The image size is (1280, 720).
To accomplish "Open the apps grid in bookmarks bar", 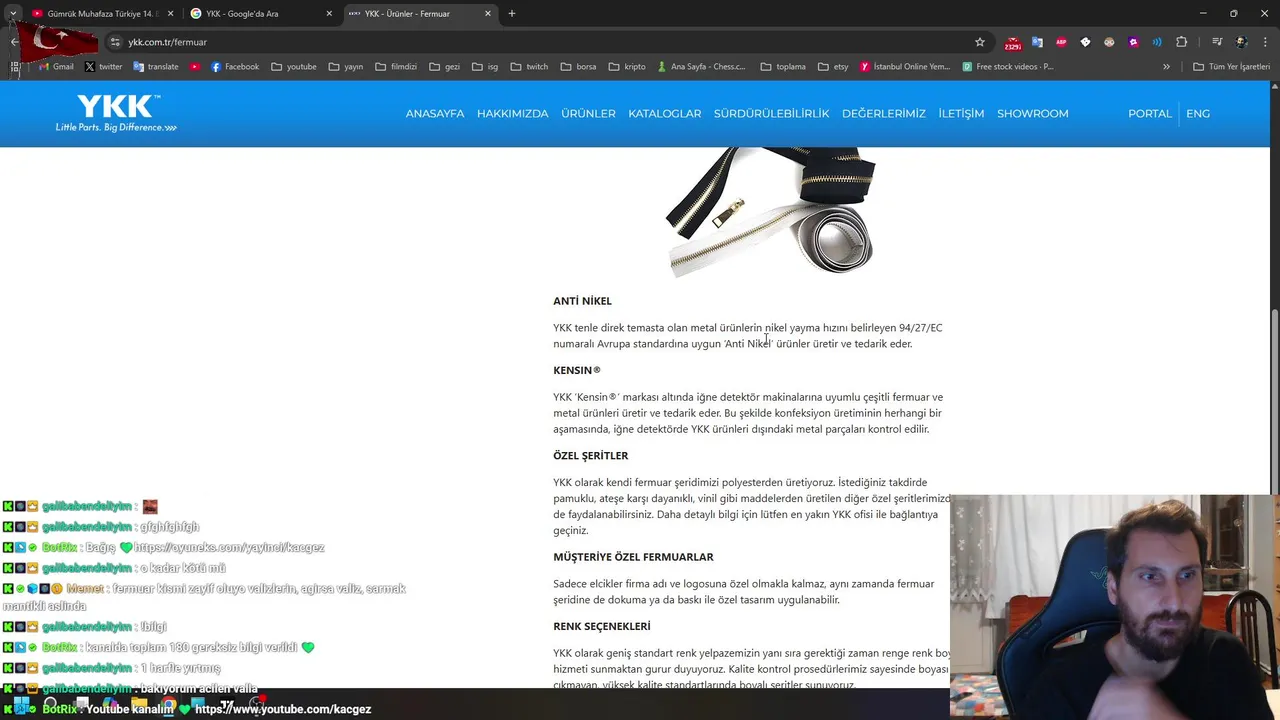I will 15,67.
